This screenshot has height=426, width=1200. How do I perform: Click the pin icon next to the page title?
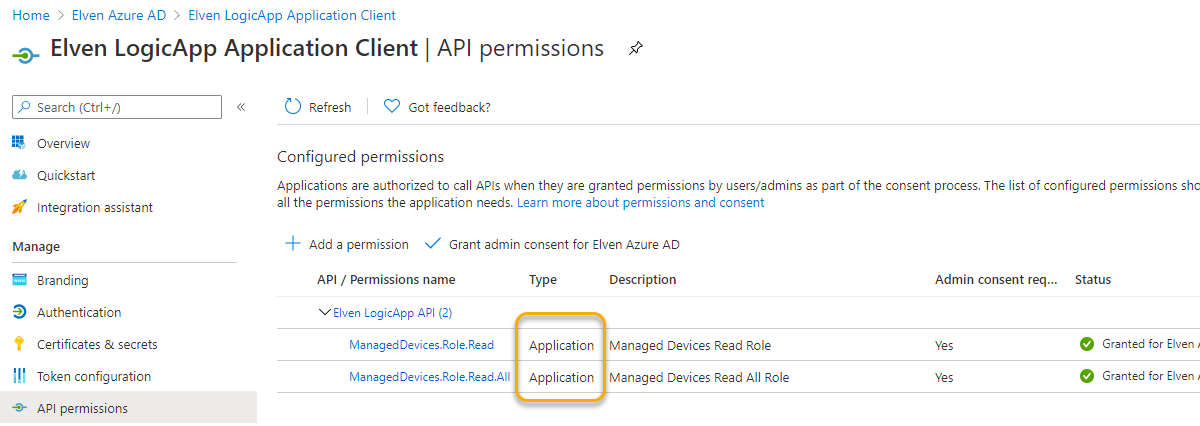click(x=636, y=48)
